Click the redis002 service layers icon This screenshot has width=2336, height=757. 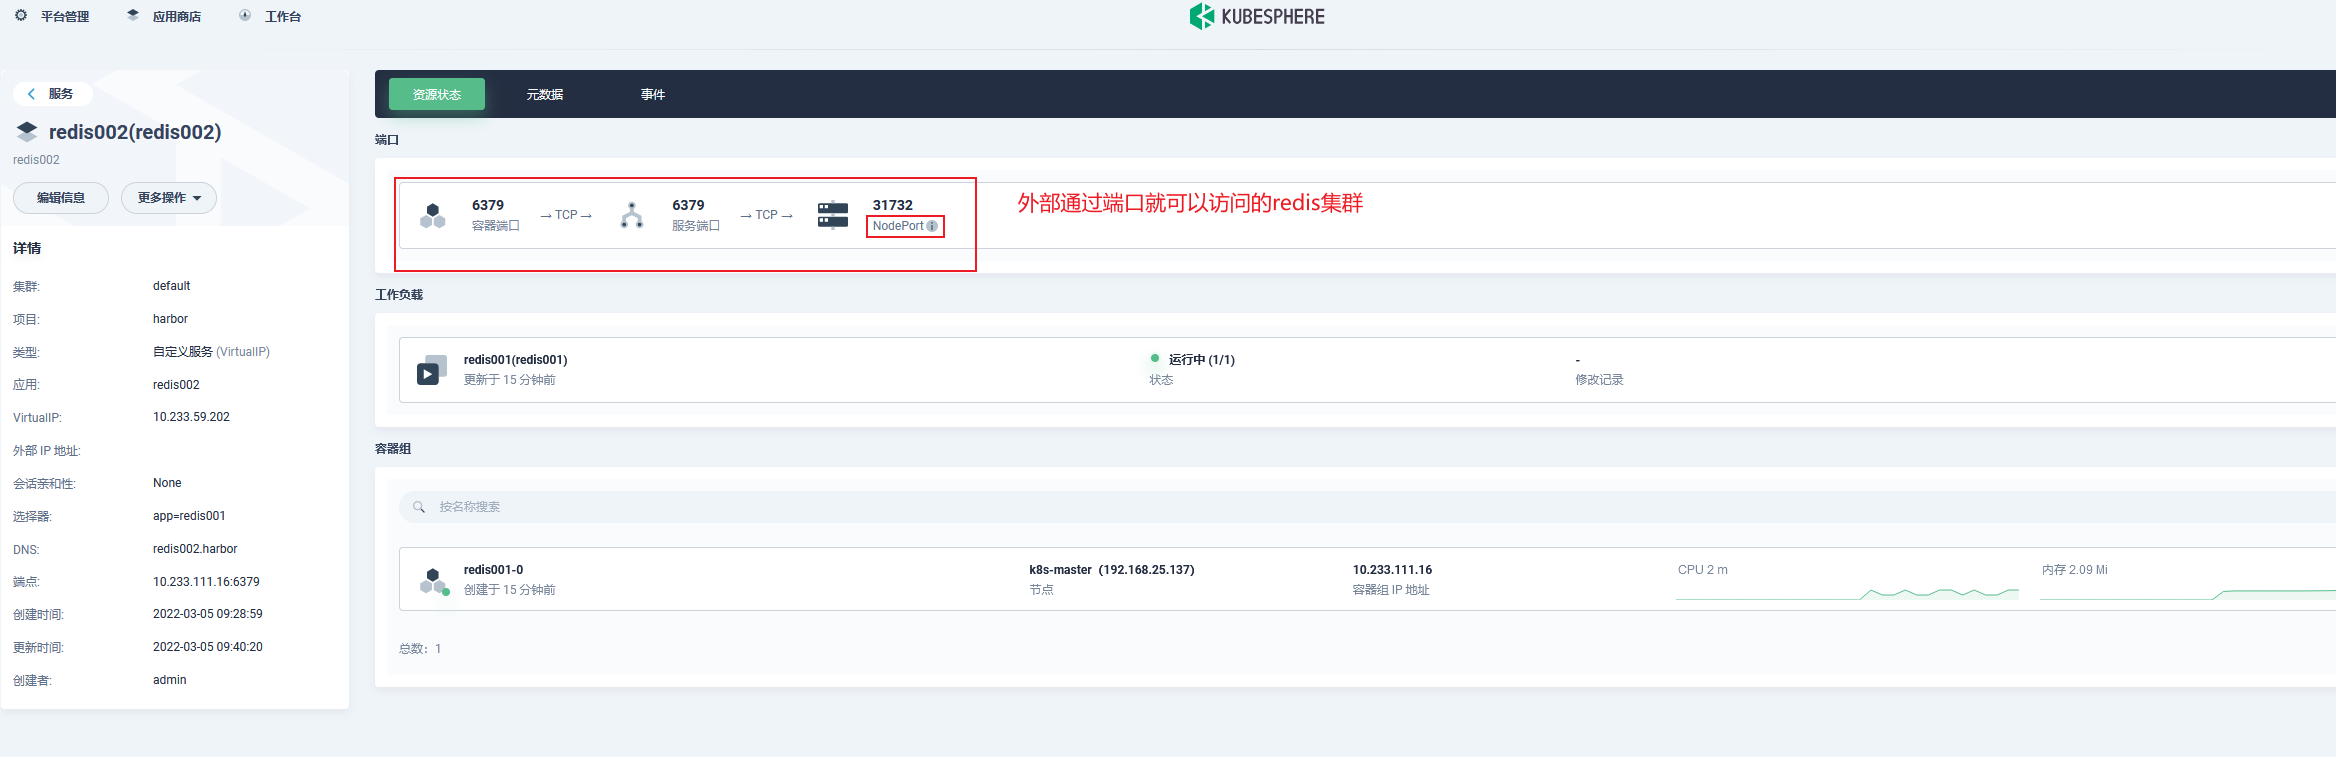point(27,132)
